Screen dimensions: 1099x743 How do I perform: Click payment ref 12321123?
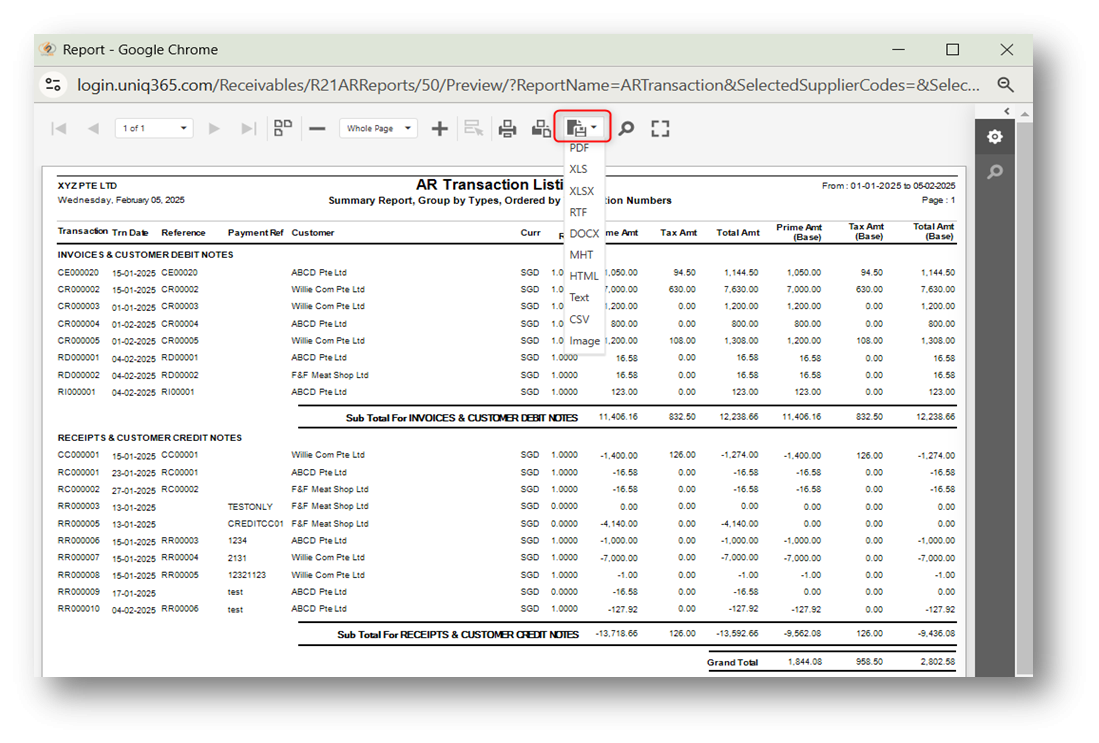247,575
